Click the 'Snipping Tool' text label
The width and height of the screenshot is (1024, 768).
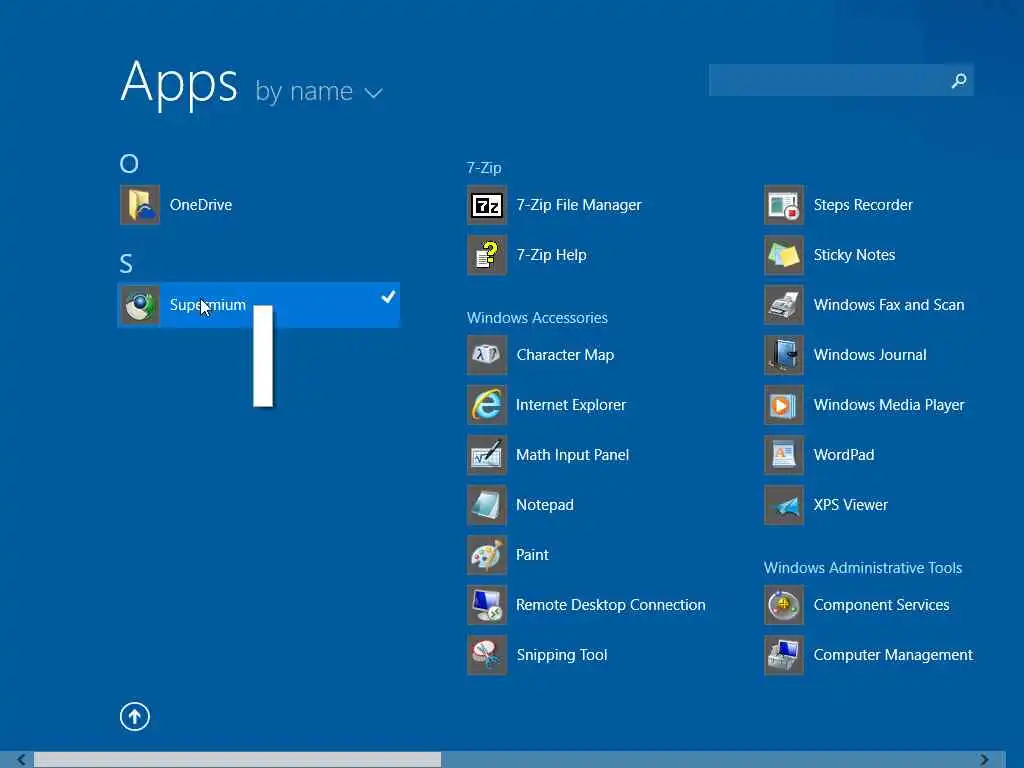point(562,655)
